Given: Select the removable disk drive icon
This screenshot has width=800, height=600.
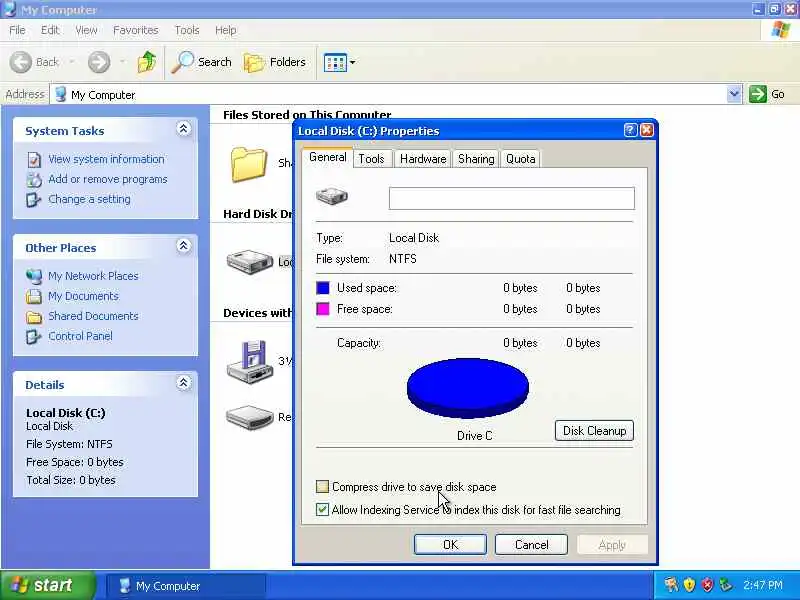Looking at the screenshot, I should coord(250,417).
